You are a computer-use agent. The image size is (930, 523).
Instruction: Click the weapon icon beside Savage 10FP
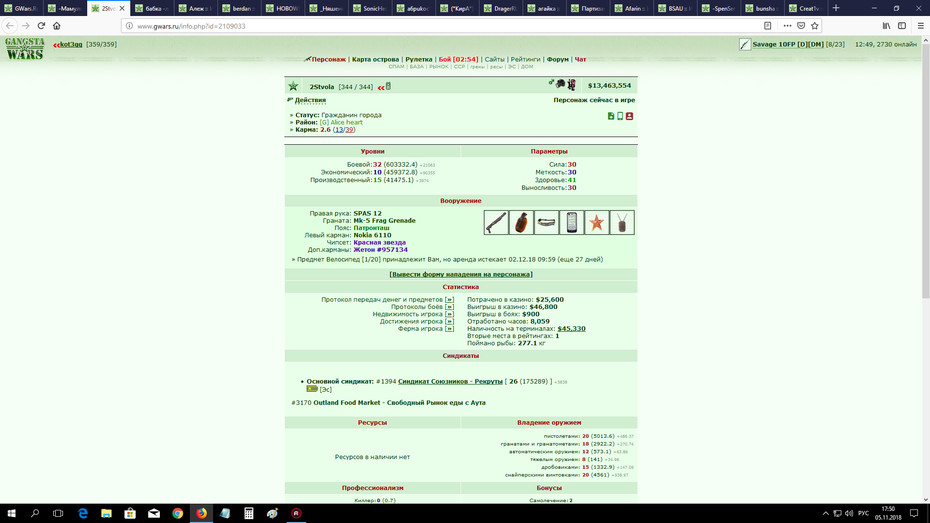(x=745, y=44)
